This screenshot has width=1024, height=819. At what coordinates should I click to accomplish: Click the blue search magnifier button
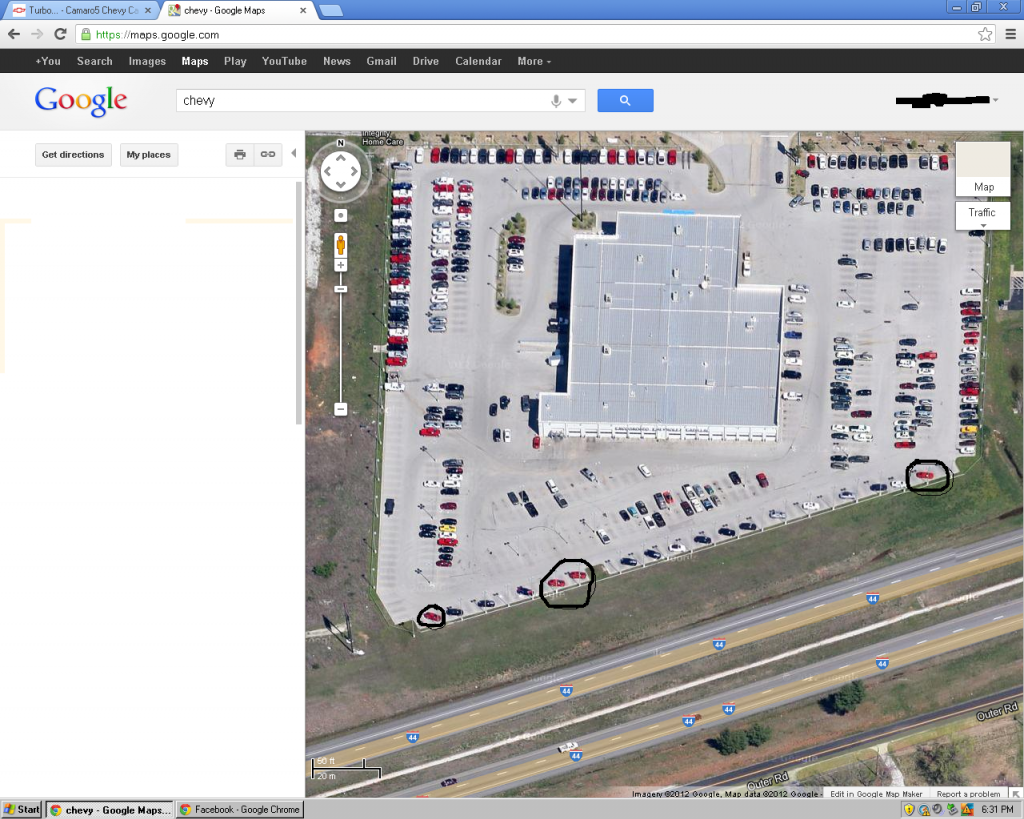(x=625, y=101)
